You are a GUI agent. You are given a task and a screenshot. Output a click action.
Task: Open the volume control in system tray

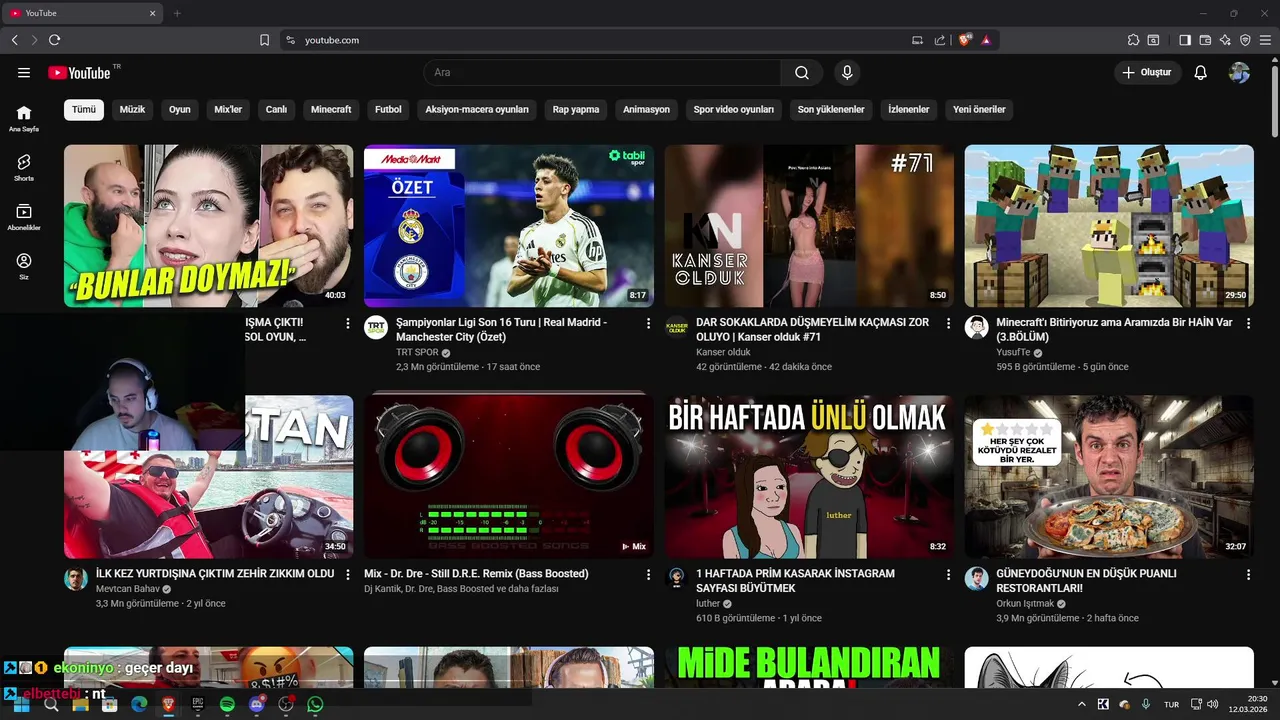click(x=1213, y=704)
